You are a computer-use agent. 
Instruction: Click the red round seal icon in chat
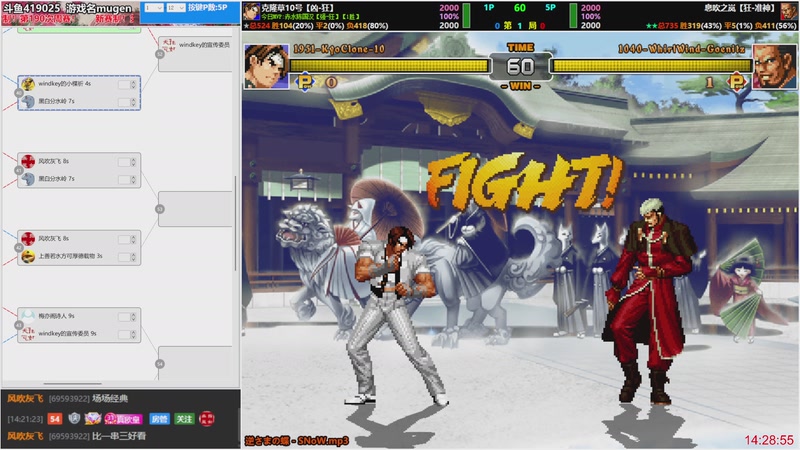pyautogui.click(x=207, y=419)
